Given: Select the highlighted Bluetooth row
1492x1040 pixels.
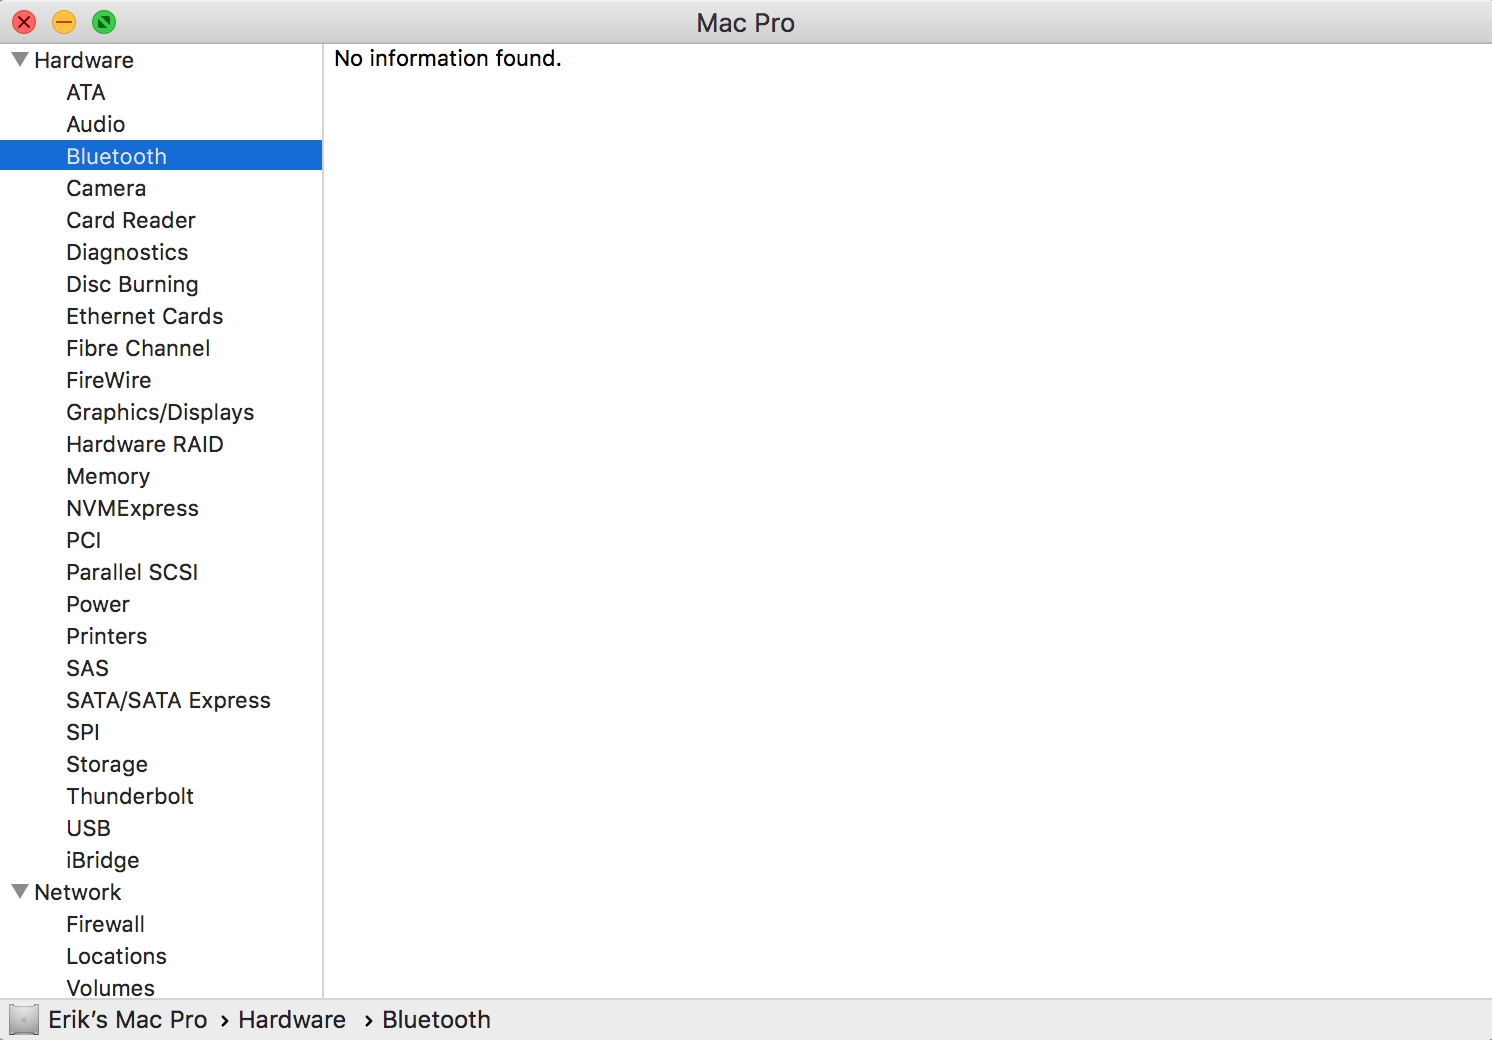Looking at the screenshot, I should point(161,156).
